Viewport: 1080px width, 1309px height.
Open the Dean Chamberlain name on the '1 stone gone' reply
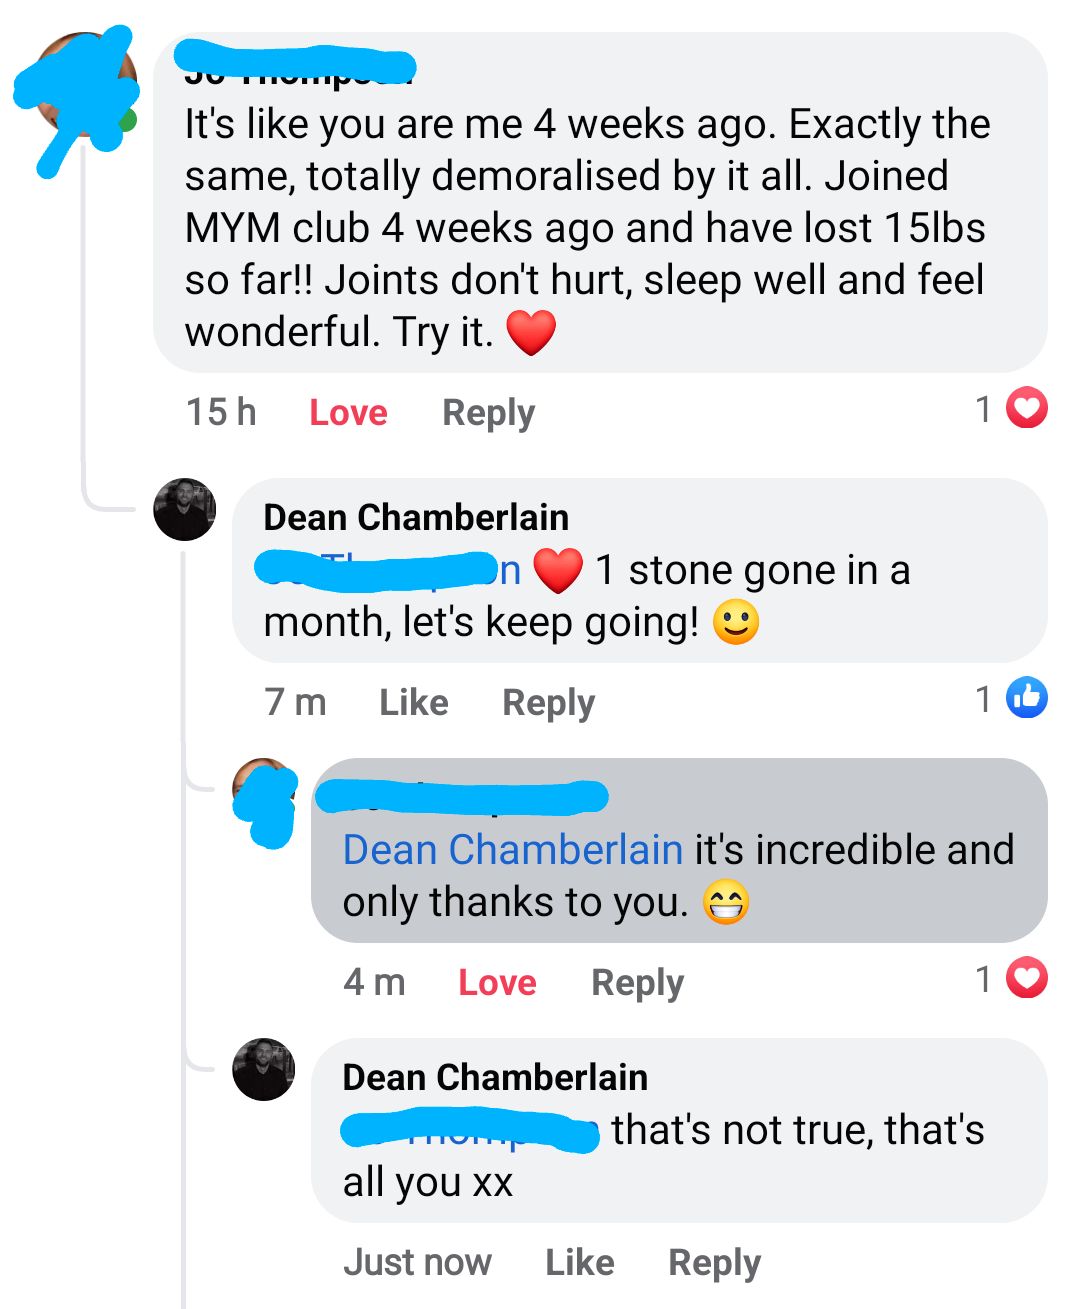416,517
